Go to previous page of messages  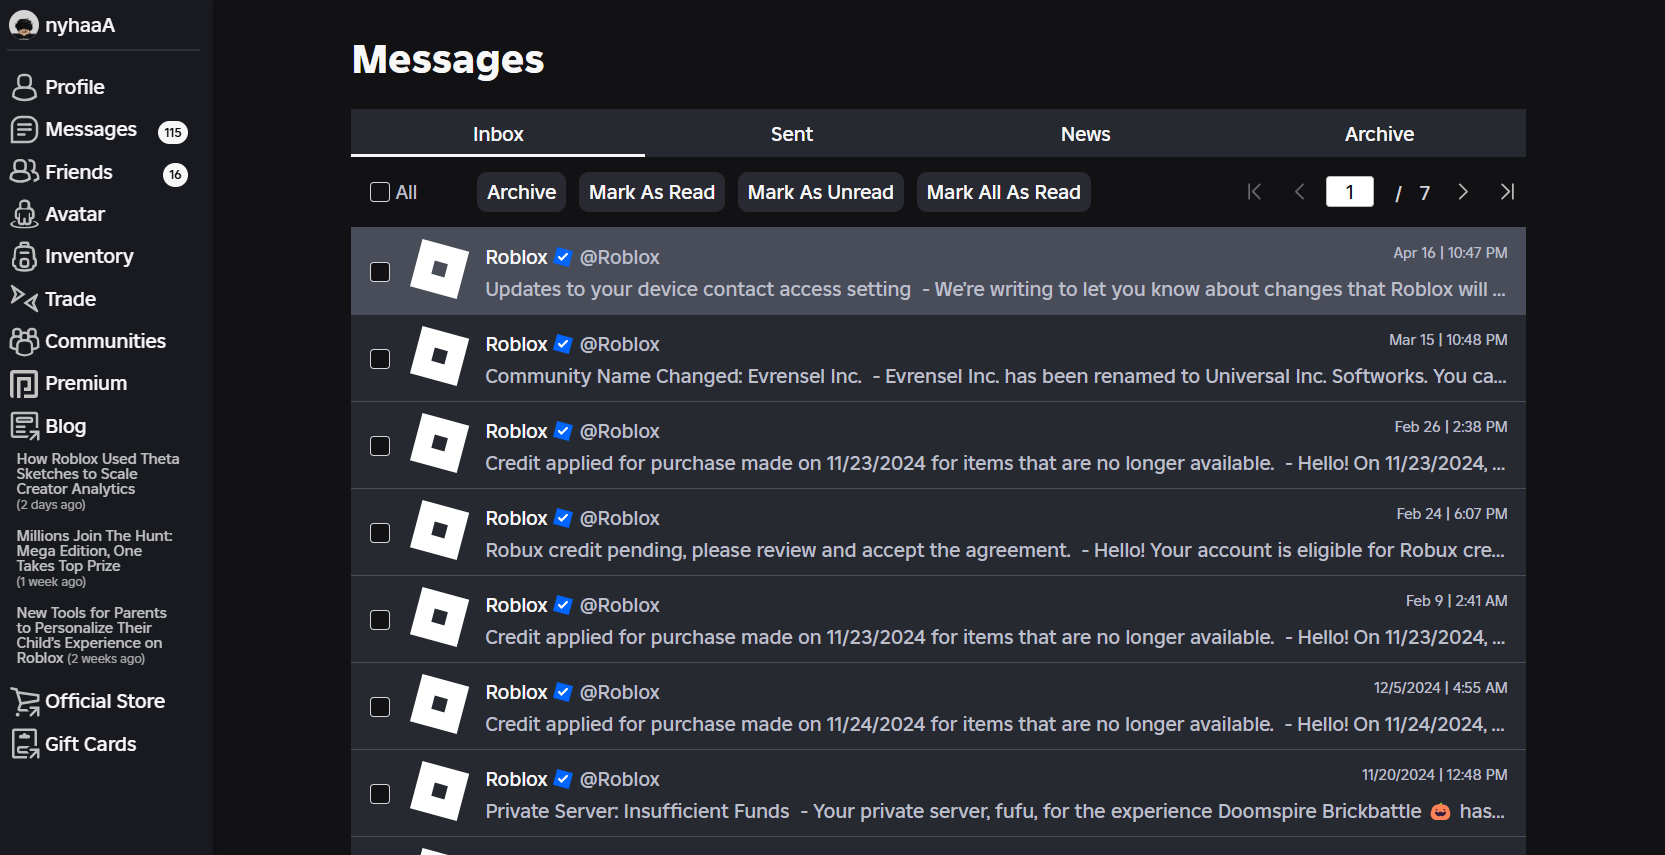(x=1300, y=192)
